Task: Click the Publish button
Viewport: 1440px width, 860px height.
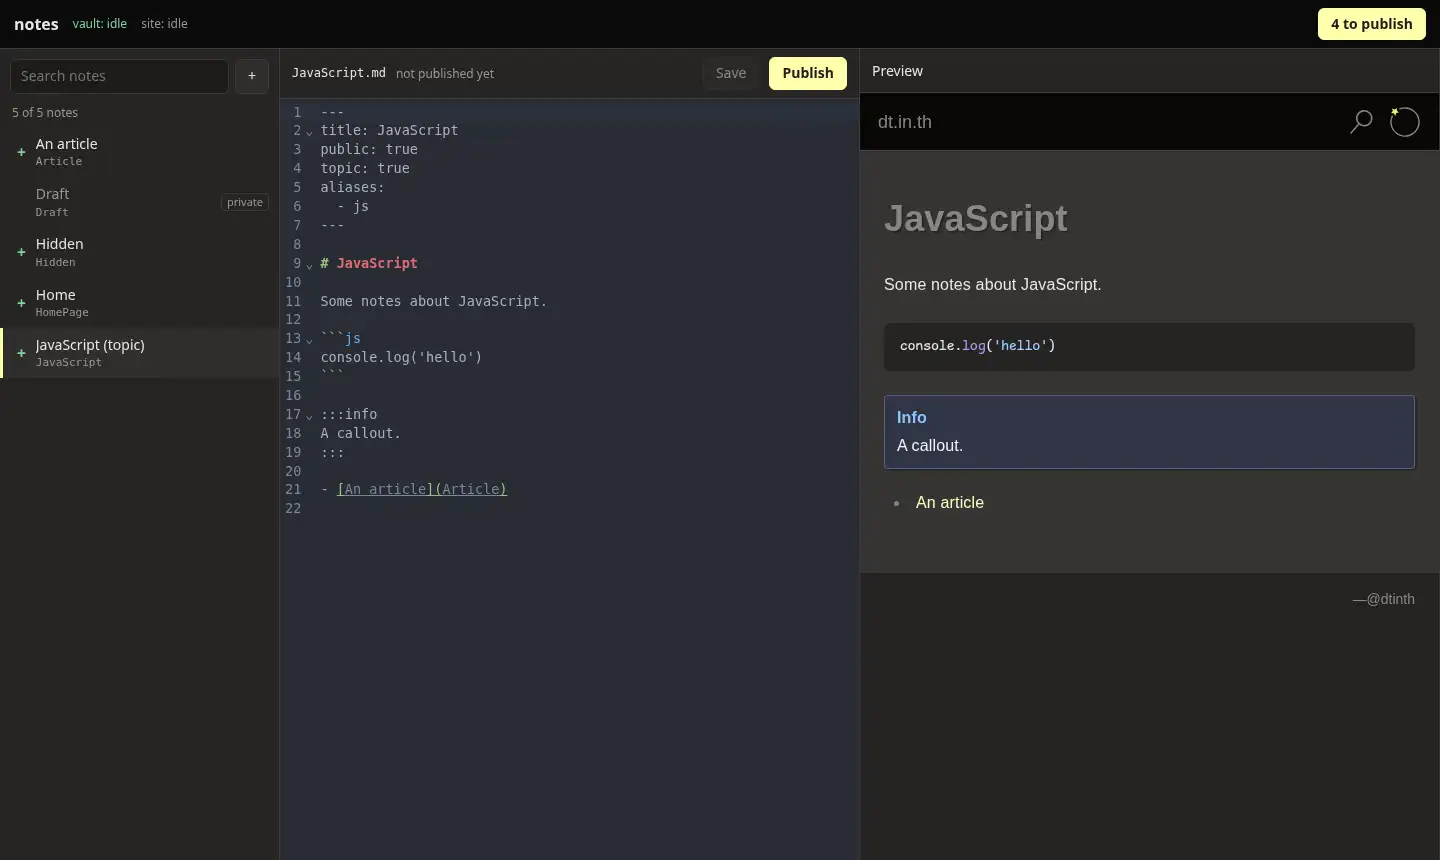Action: (808, 73)
